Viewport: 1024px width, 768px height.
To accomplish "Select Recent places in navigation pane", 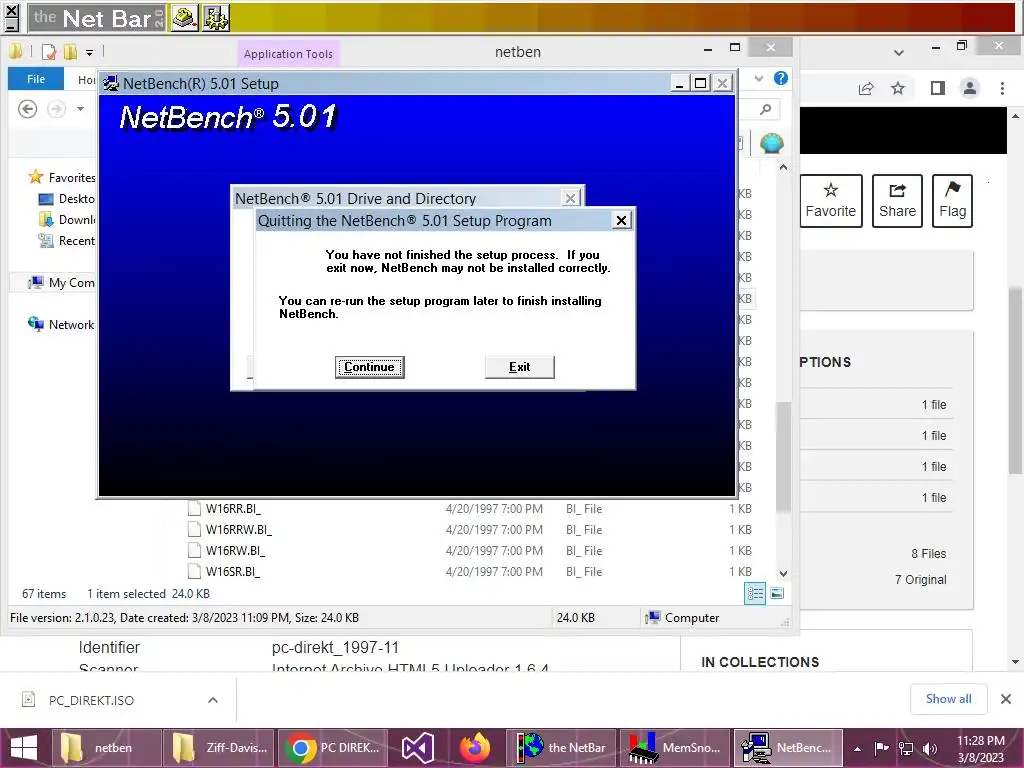I will (67, 240).
